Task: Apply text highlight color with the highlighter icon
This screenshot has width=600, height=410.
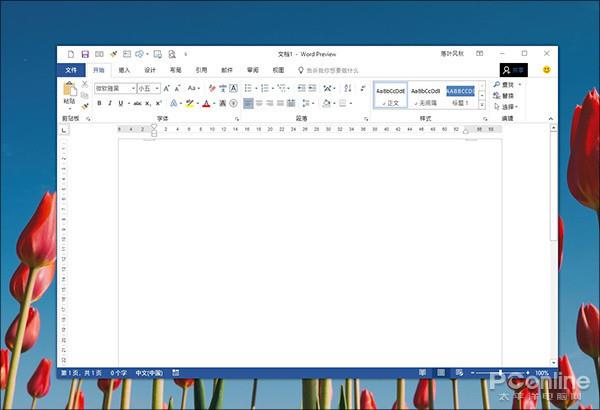Action: (190, 103)
